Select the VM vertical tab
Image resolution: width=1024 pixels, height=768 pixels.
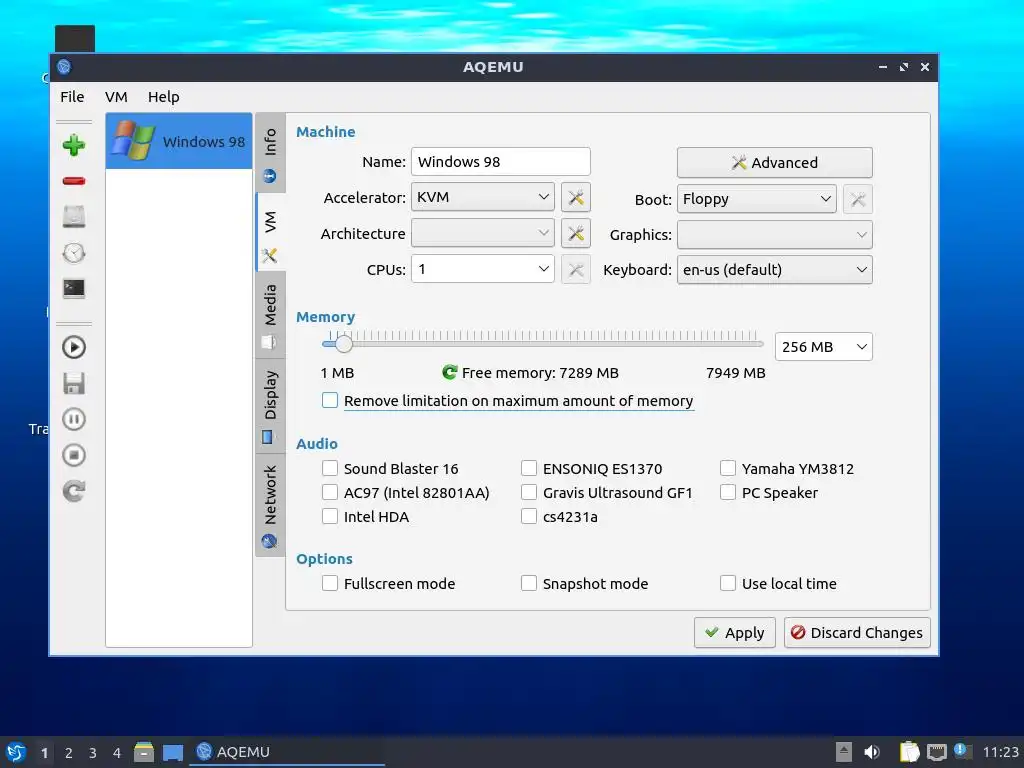tap(270, 232)
